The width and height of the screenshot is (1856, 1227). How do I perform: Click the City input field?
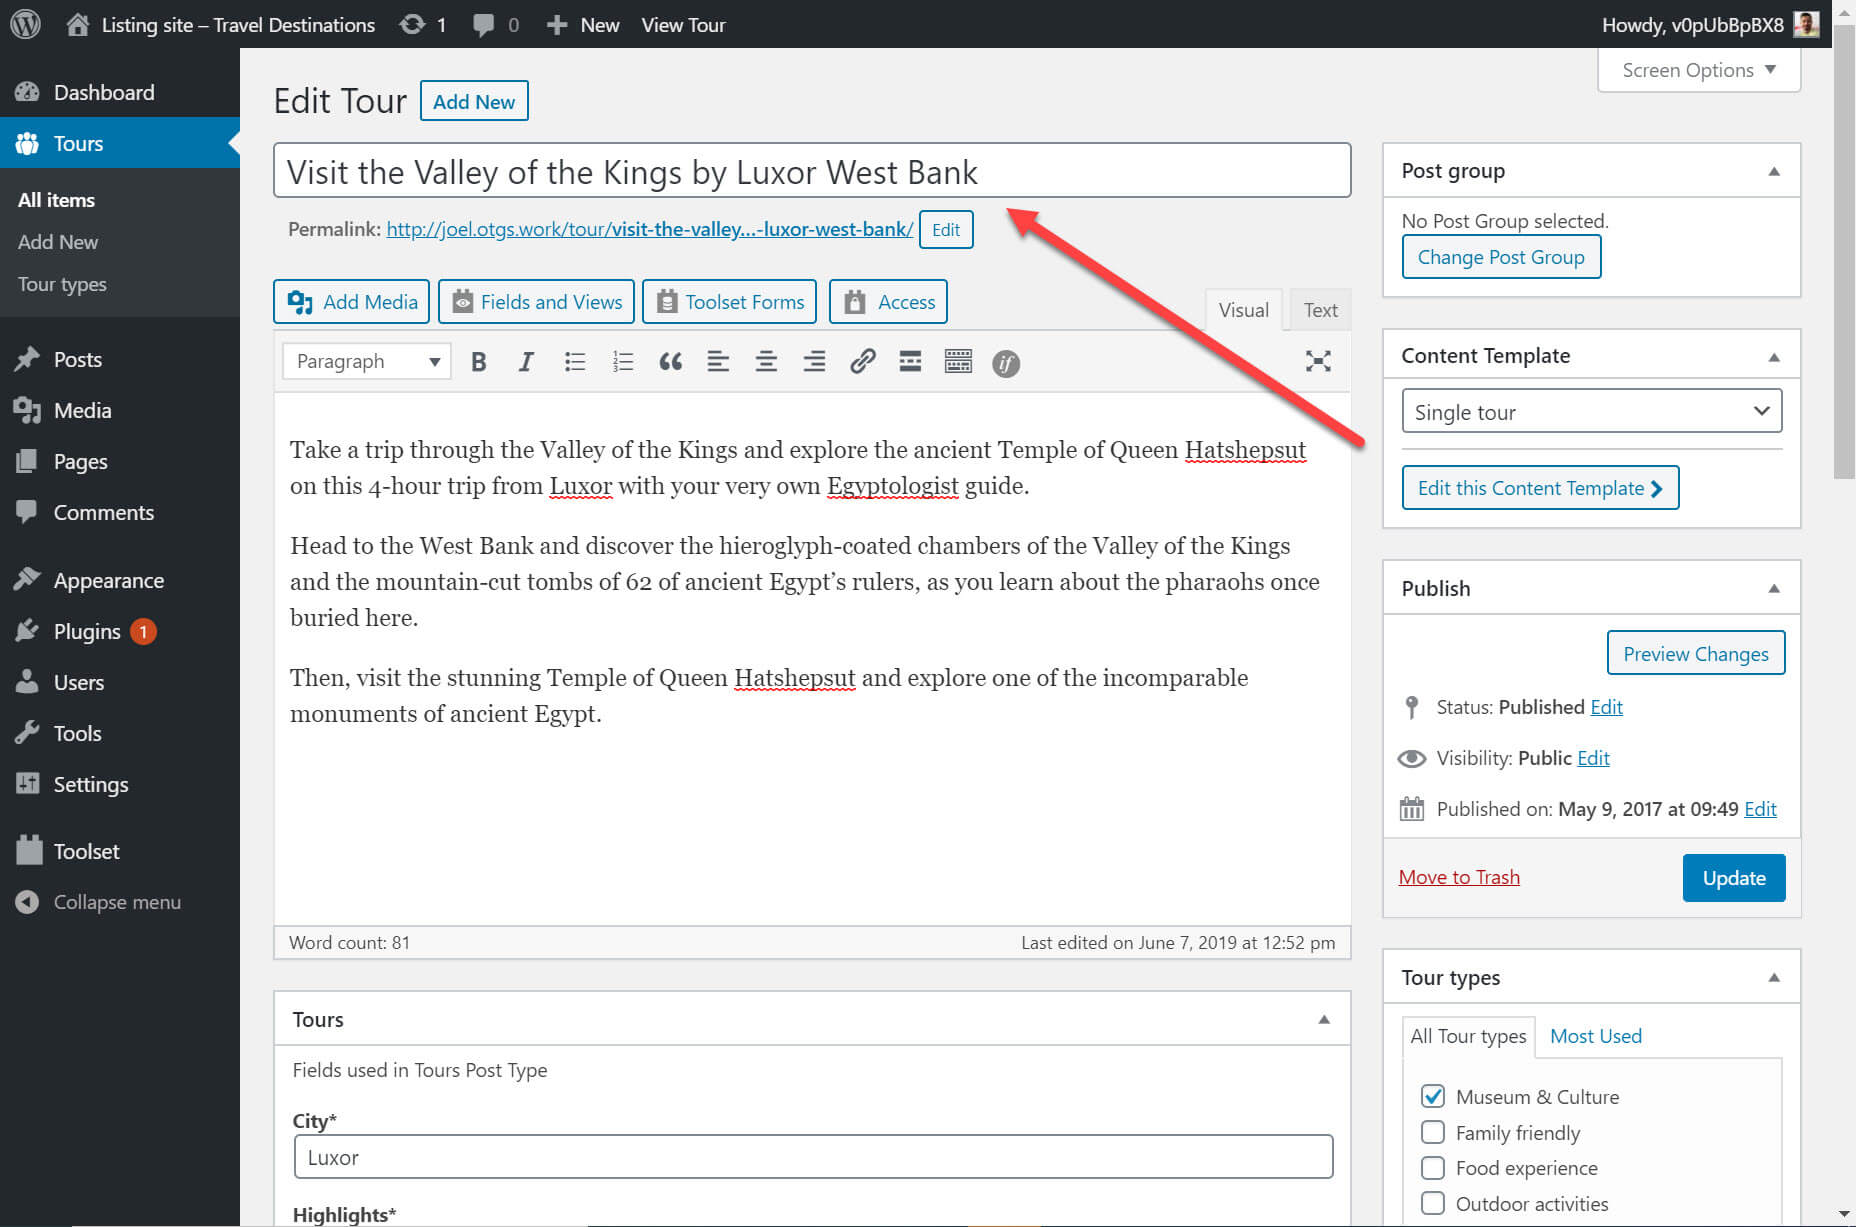click(x=813, y=1157)
